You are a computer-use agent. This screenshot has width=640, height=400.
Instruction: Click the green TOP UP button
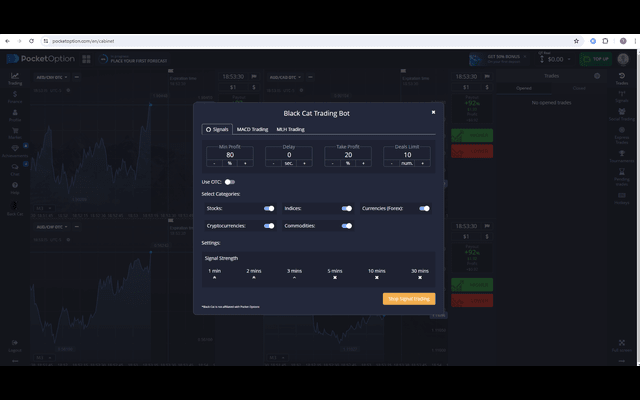[596, 59]
